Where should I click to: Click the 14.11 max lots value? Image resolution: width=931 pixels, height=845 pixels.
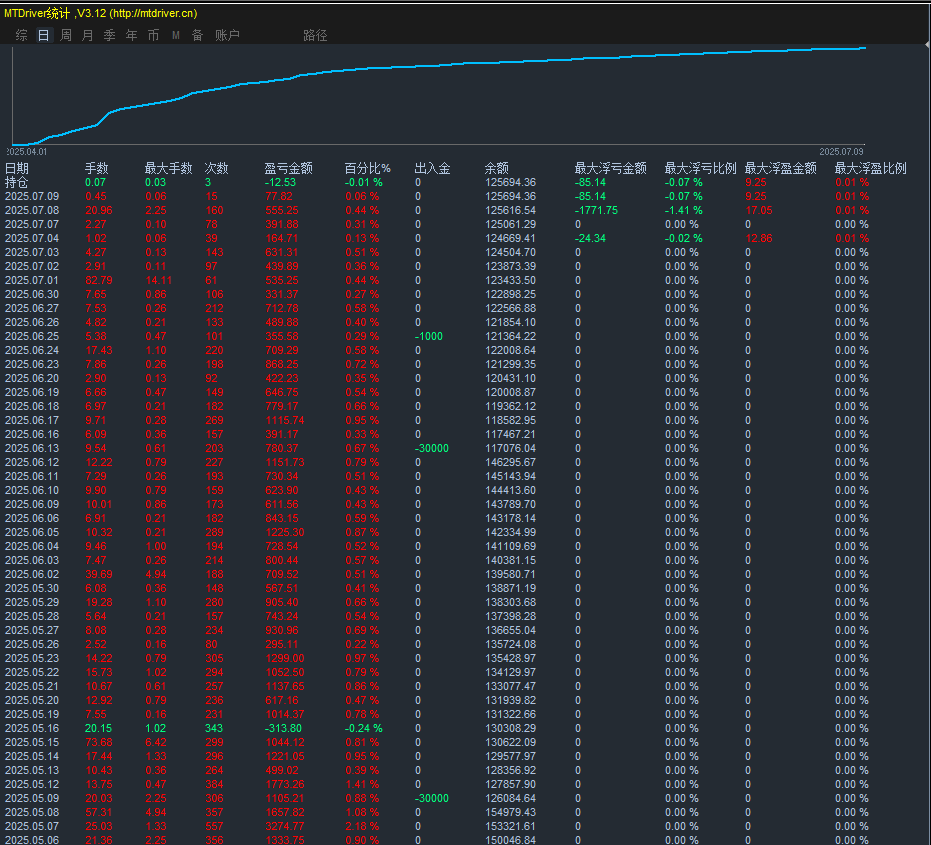(x=159, y=280)
